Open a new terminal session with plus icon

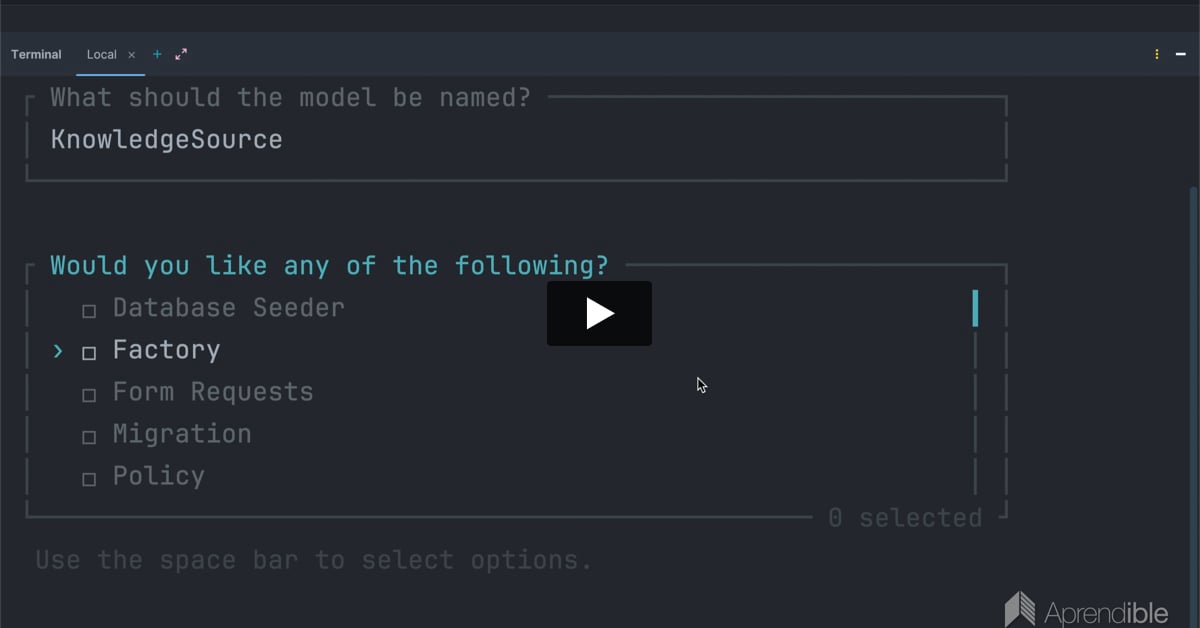point(157,54)
